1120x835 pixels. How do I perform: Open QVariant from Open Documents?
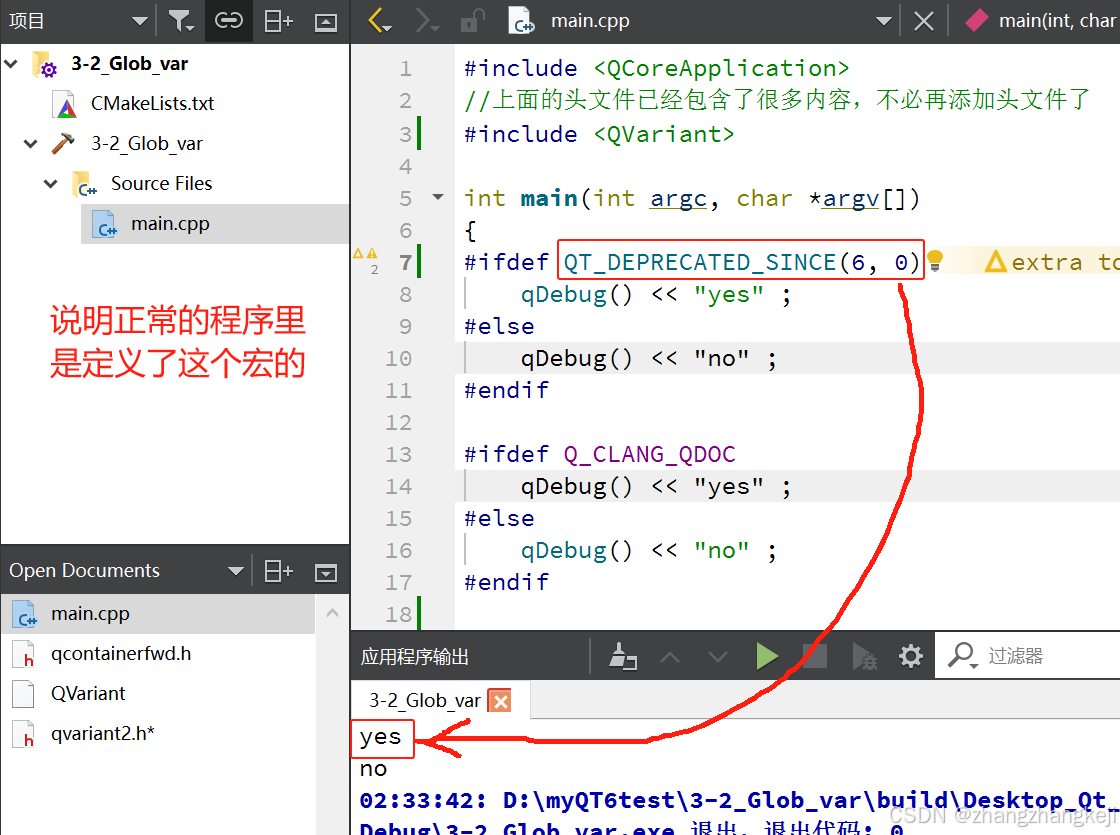88,694
